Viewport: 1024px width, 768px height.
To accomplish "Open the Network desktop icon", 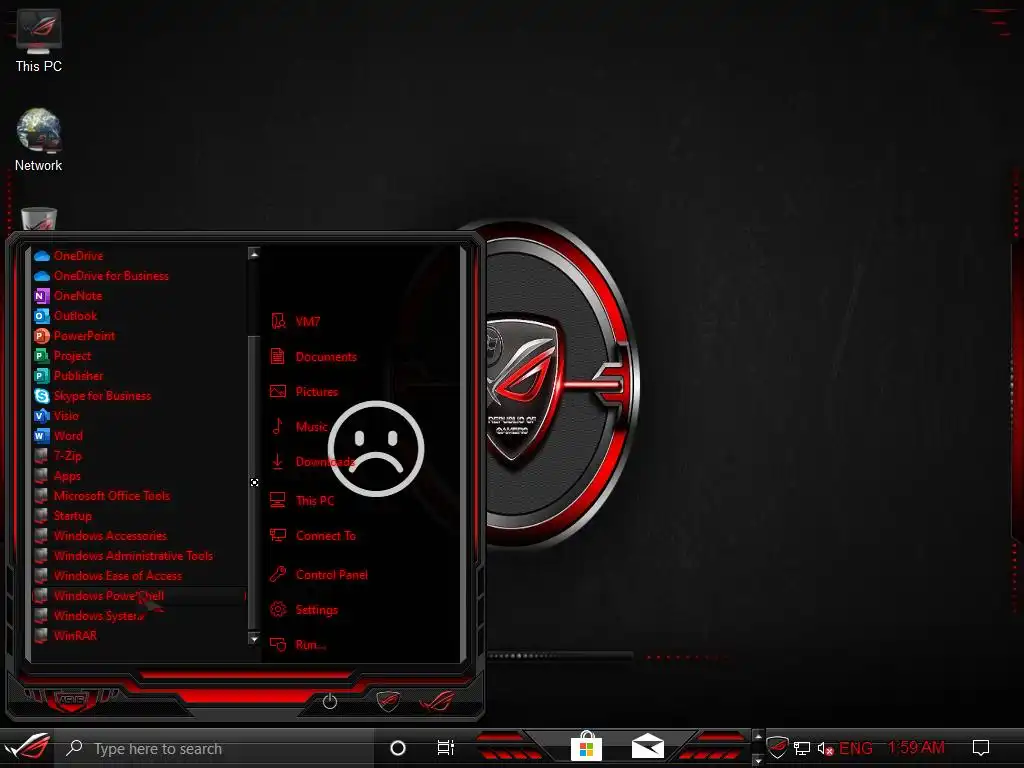I will point(39,140).
